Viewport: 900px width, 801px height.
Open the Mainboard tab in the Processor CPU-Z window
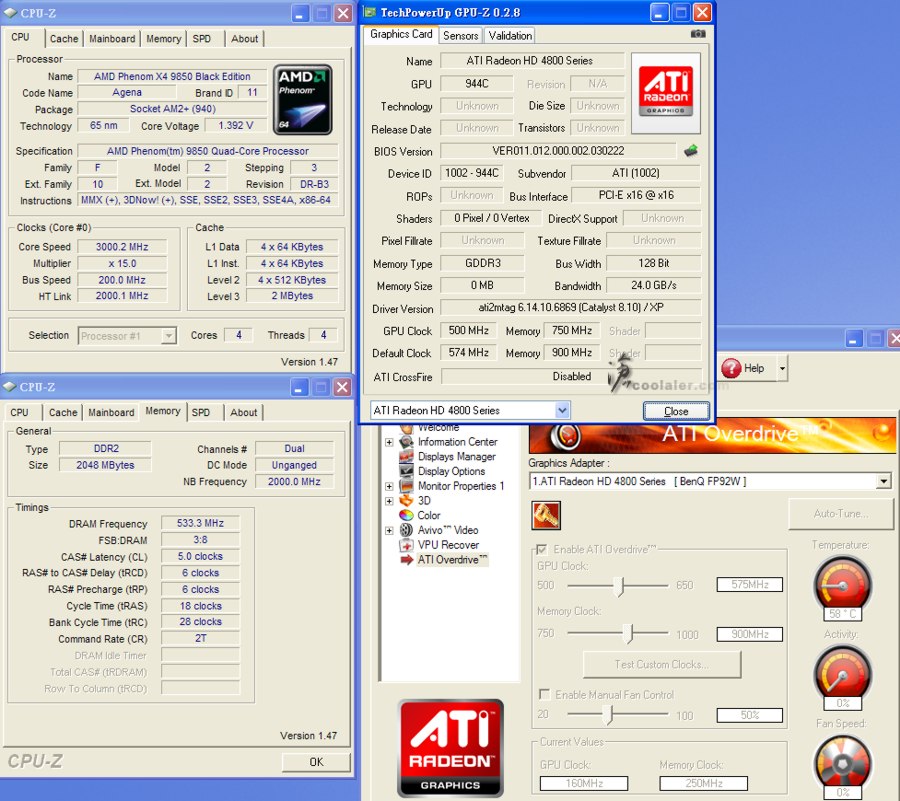112,38
